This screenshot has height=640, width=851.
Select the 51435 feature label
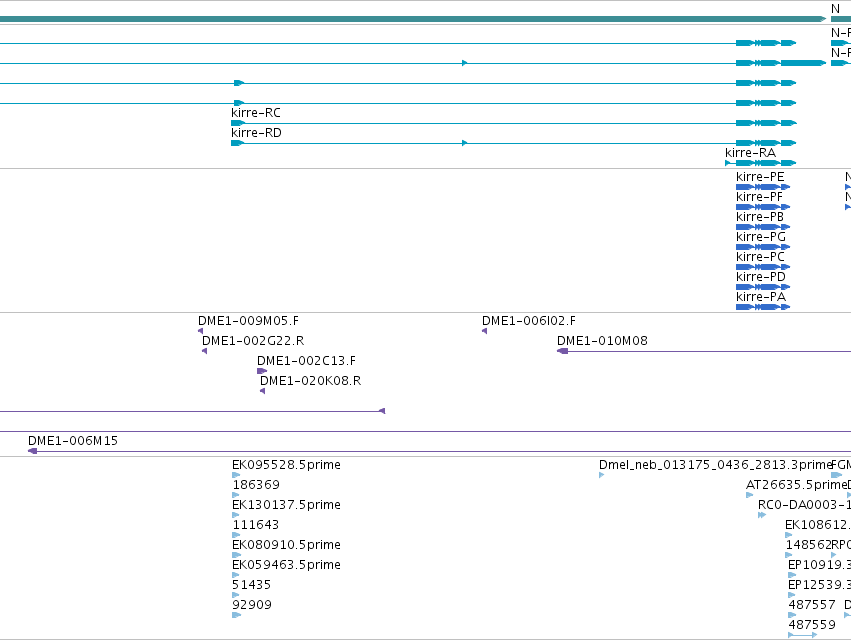[251, 585]
